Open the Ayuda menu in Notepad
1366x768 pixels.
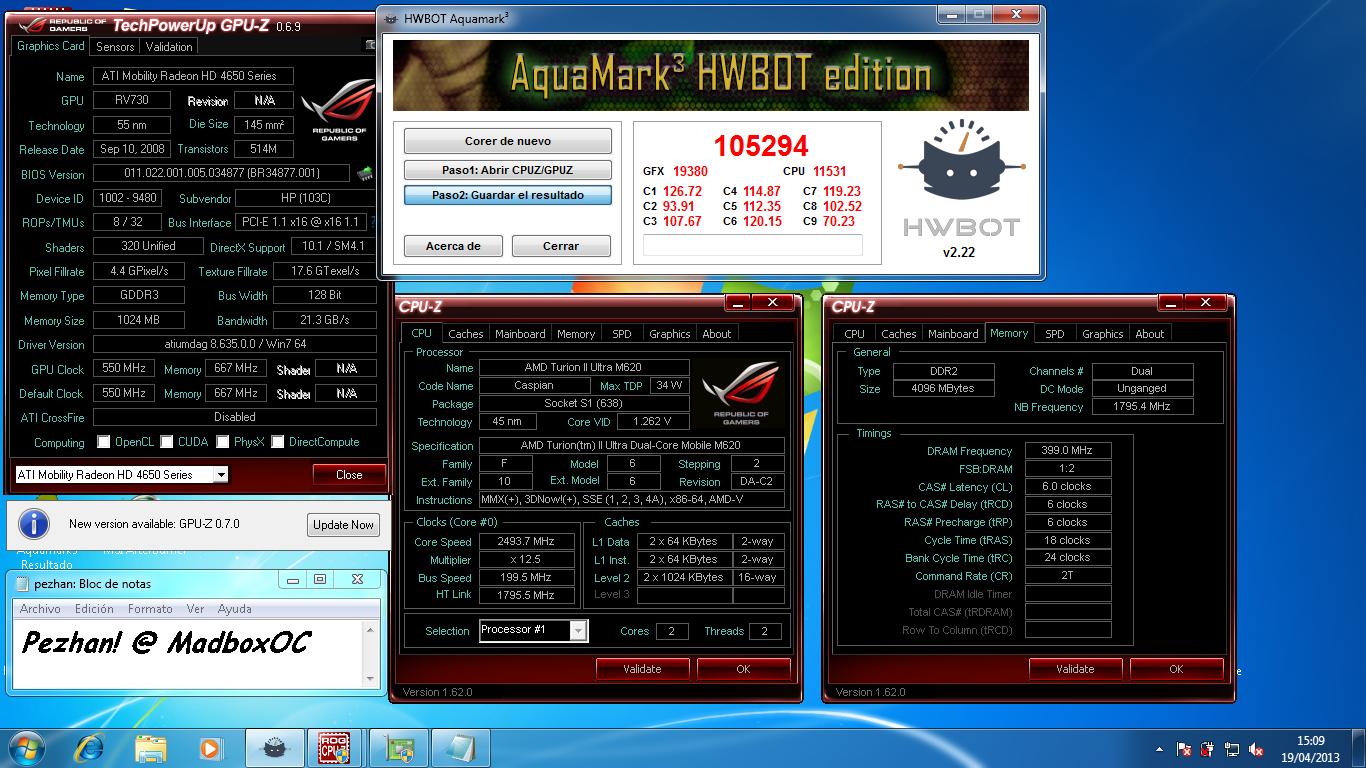[235, 609]
